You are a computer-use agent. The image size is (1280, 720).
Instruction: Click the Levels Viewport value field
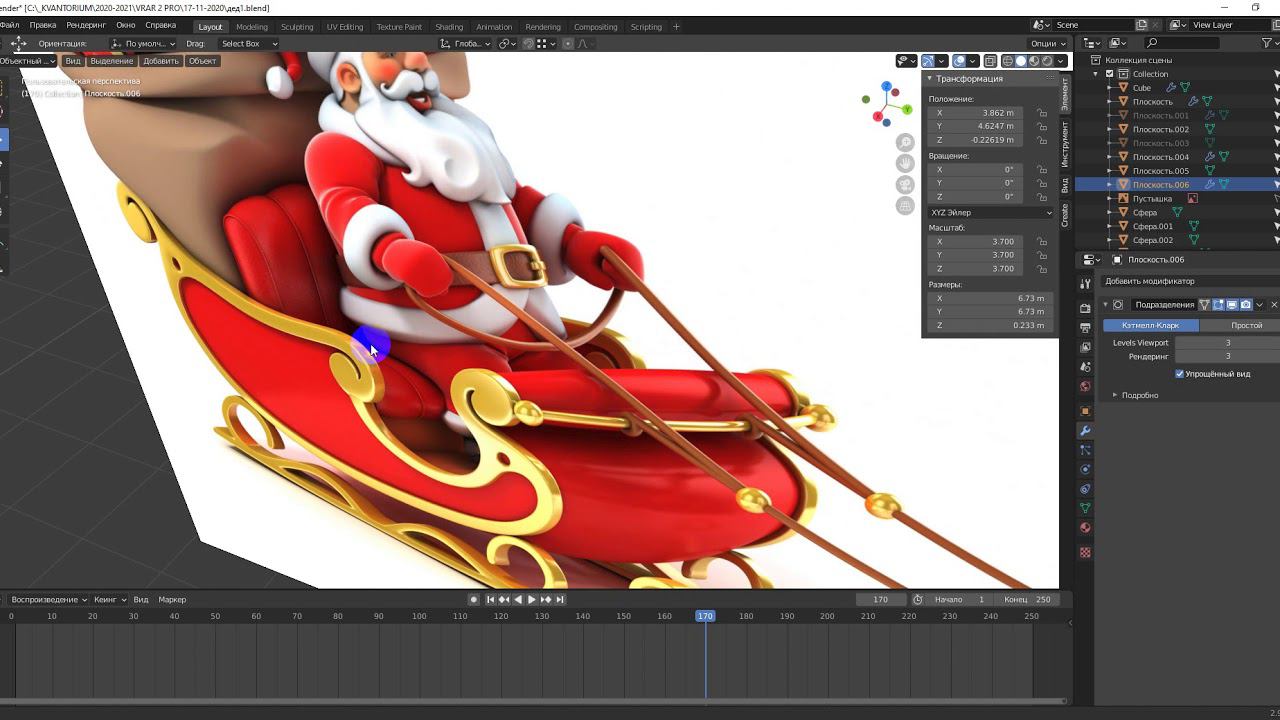point(1227,343)
